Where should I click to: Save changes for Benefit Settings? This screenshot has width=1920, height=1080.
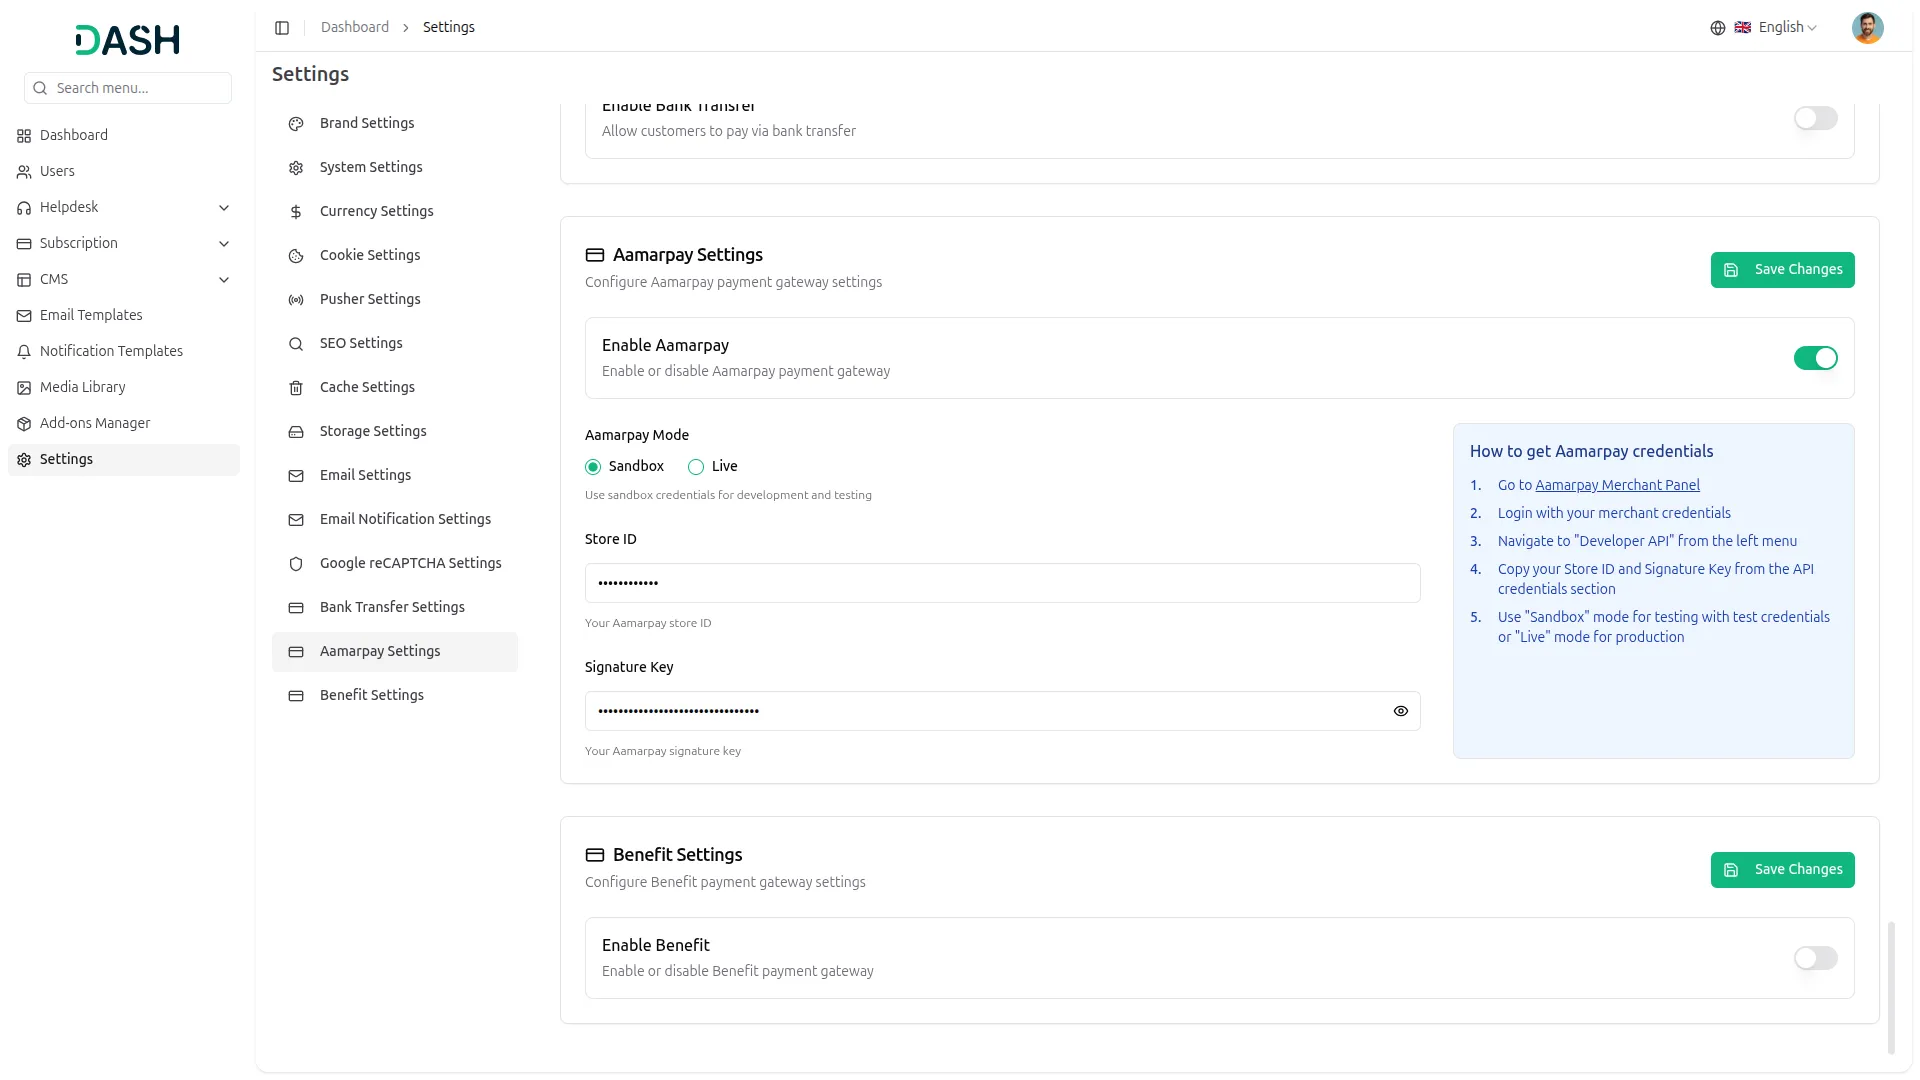[1782, 870]
